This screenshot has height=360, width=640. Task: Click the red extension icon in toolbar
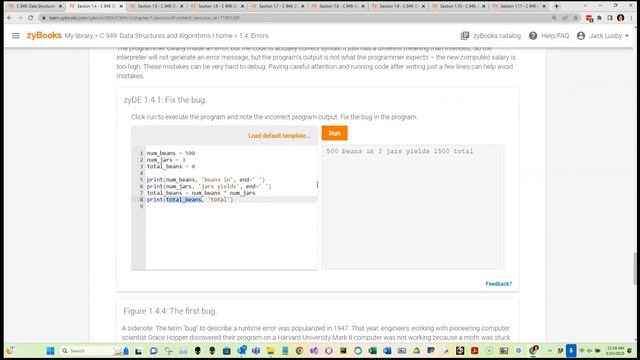(589, 18)
